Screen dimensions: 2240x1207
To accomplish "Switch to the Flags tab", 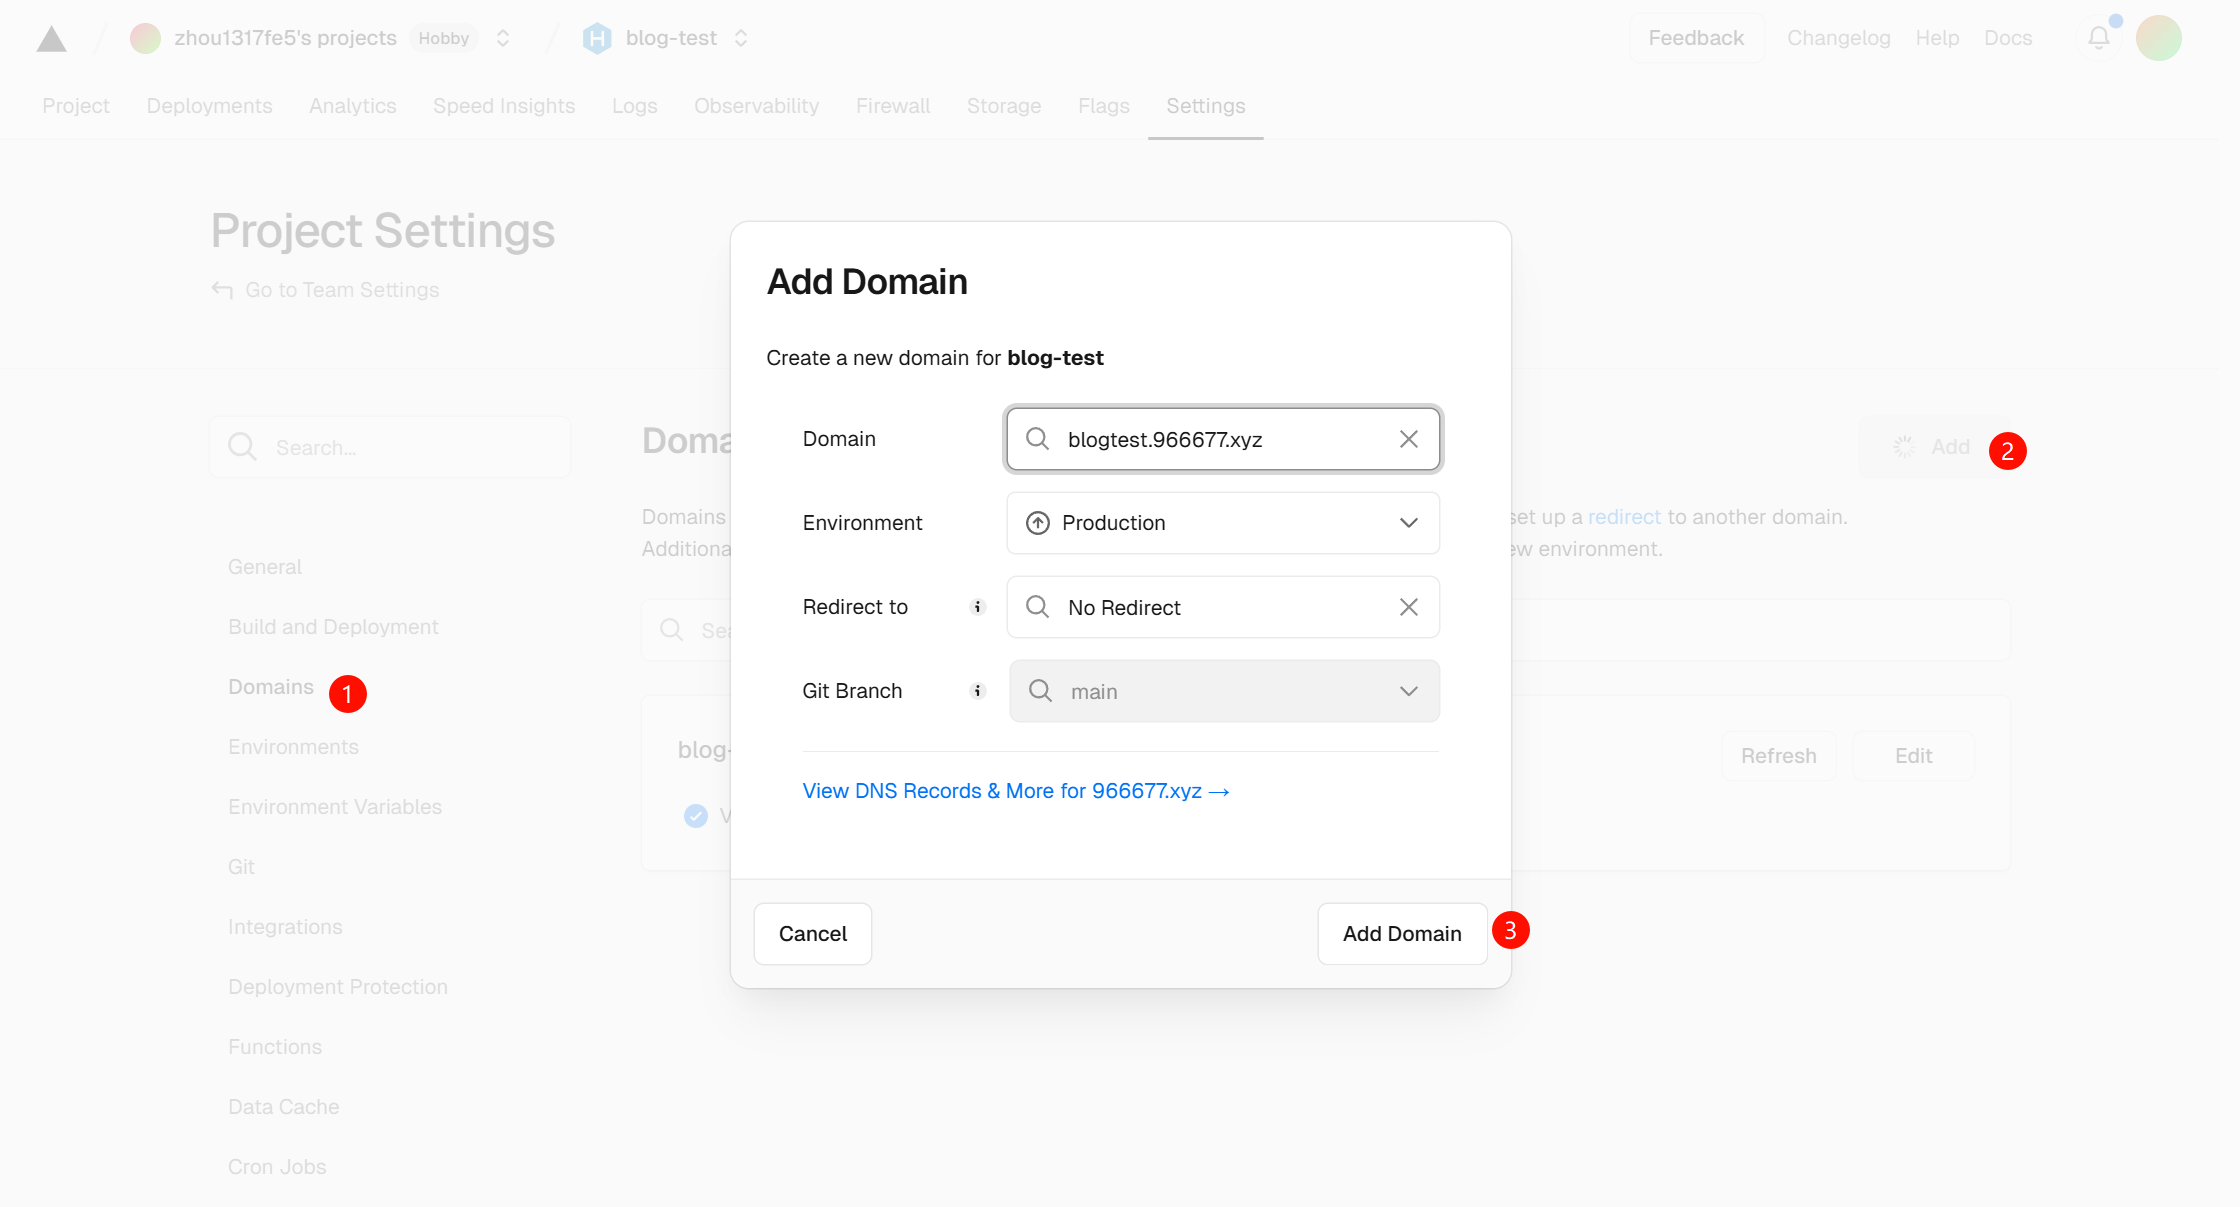I will (x=1103, y=106).
